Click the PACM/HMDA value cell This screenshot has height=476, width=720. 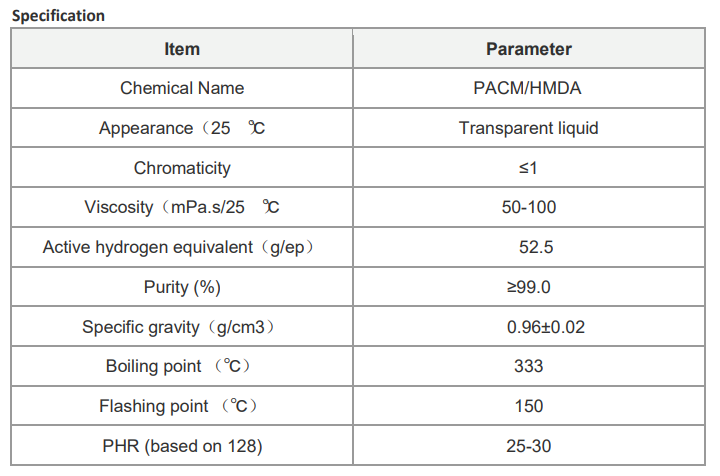(528, 88)
